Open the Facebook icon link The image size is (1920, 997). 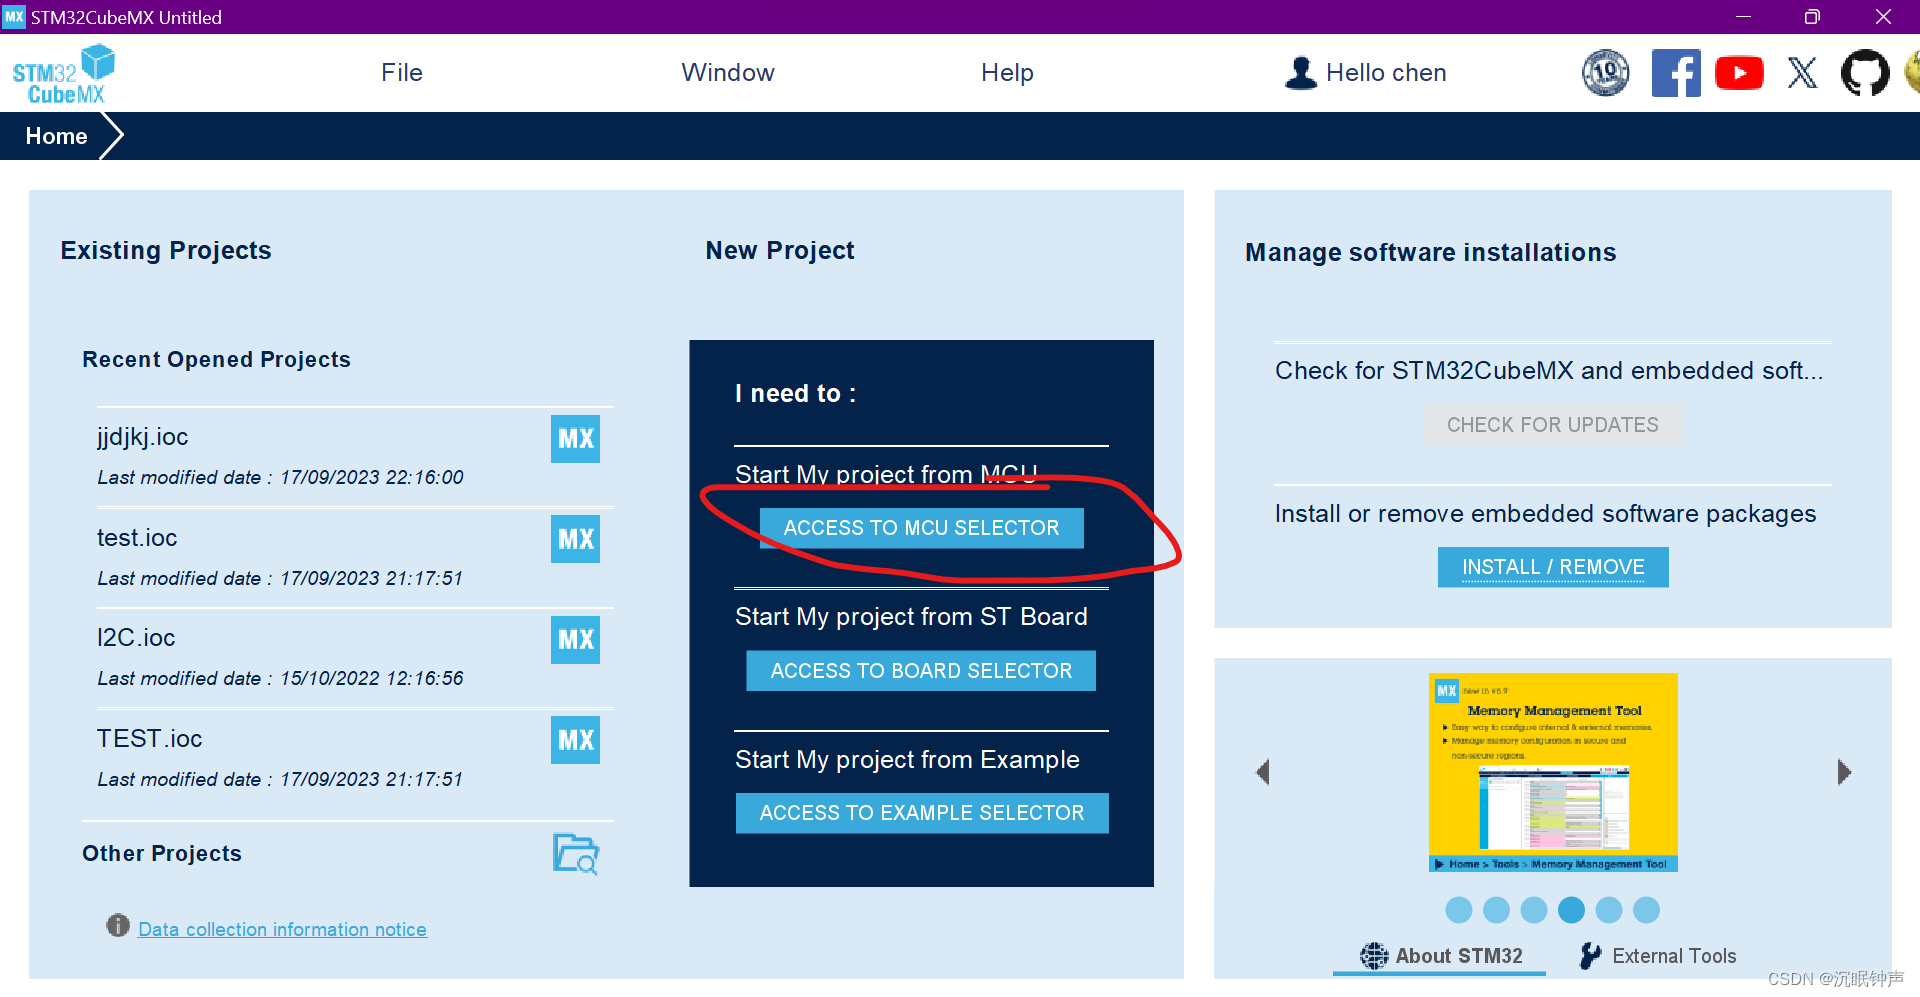click(x=1676, y=73)
